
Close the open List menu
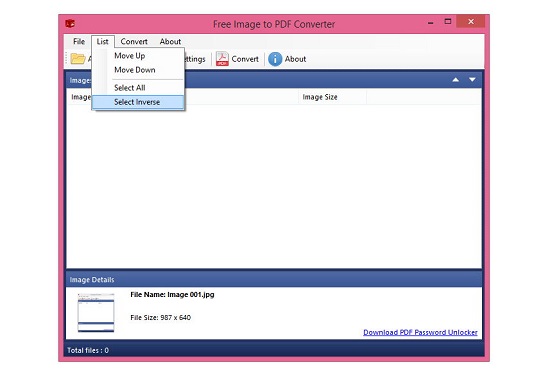point(102,41)
